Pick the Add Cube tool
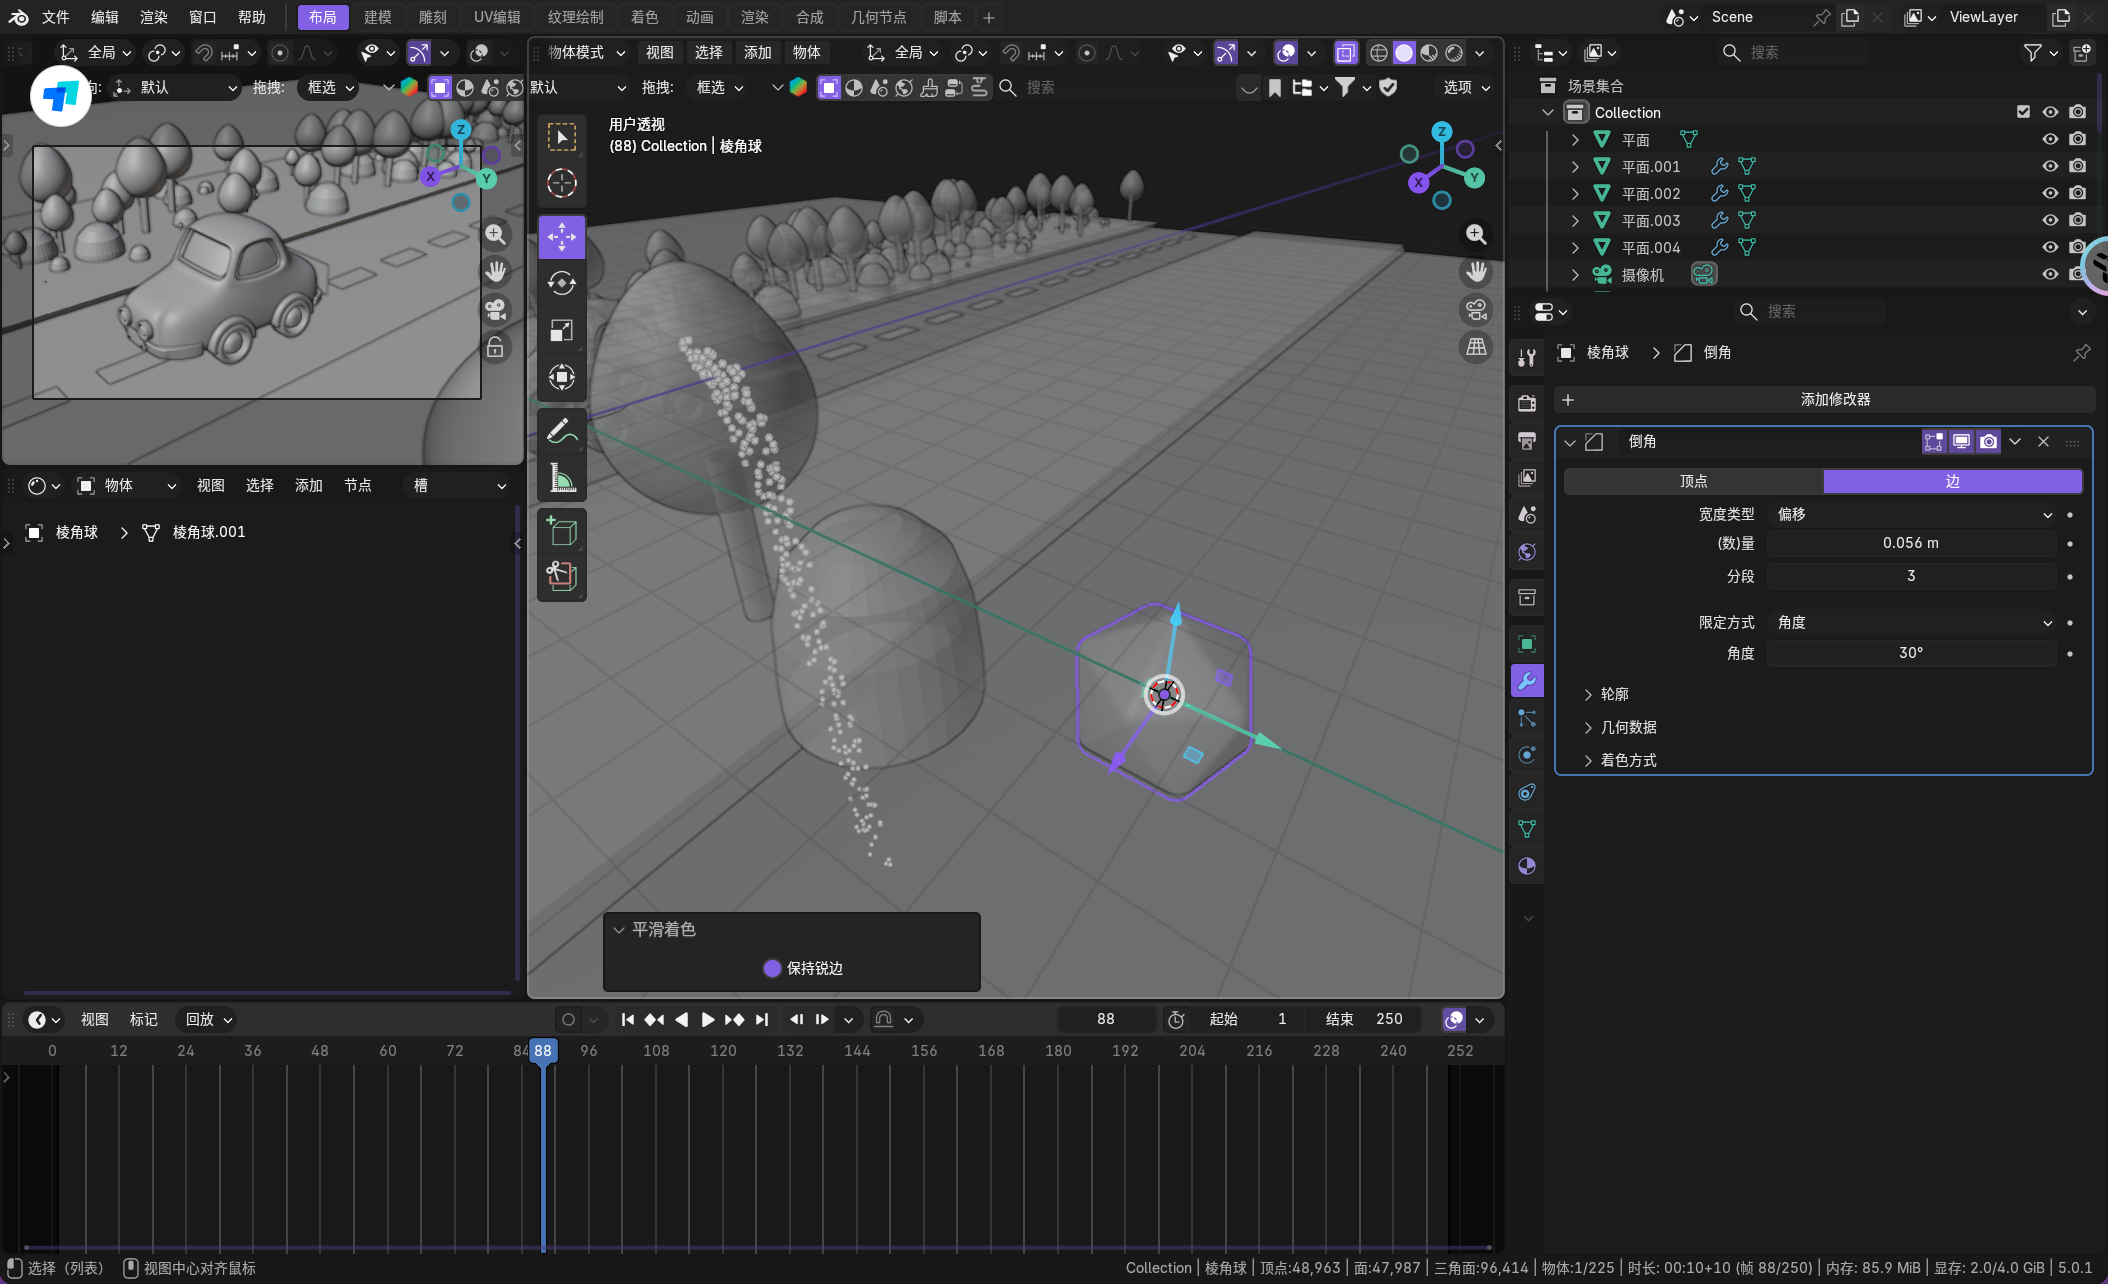Screen dimensions: 2108x1284 pos(561,532)
